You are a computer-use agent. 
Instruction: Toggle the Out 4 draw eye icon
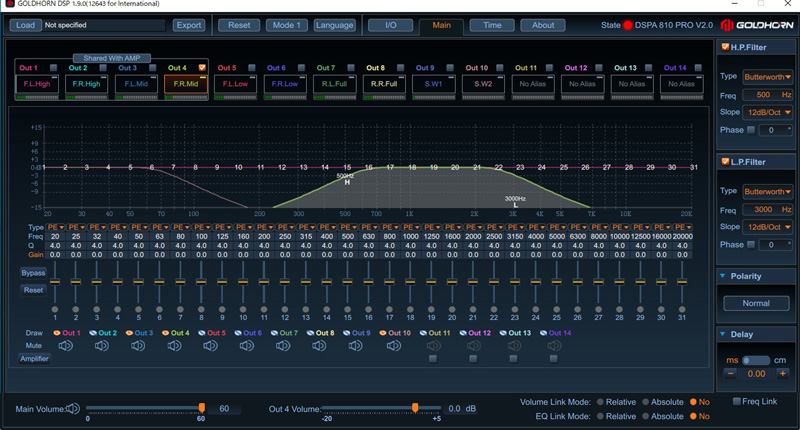point(165,333)
